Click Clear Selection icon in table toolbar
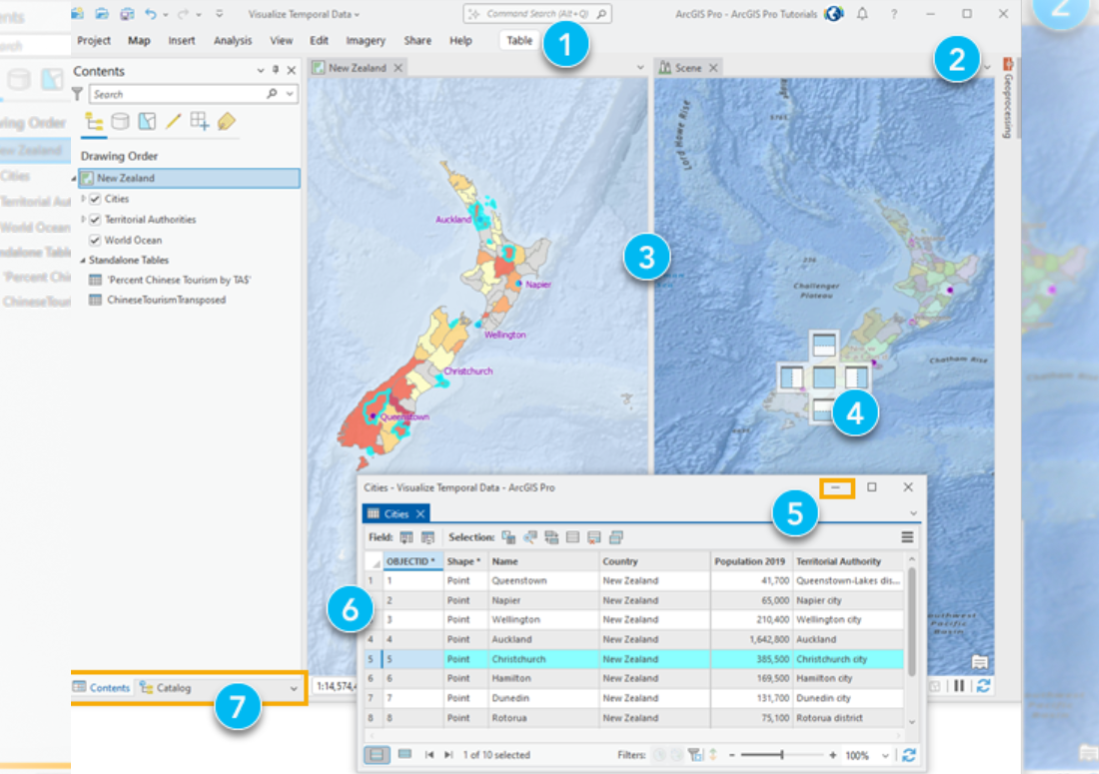This screenshot has height=774, width=1099. click(x=573, y=537)
